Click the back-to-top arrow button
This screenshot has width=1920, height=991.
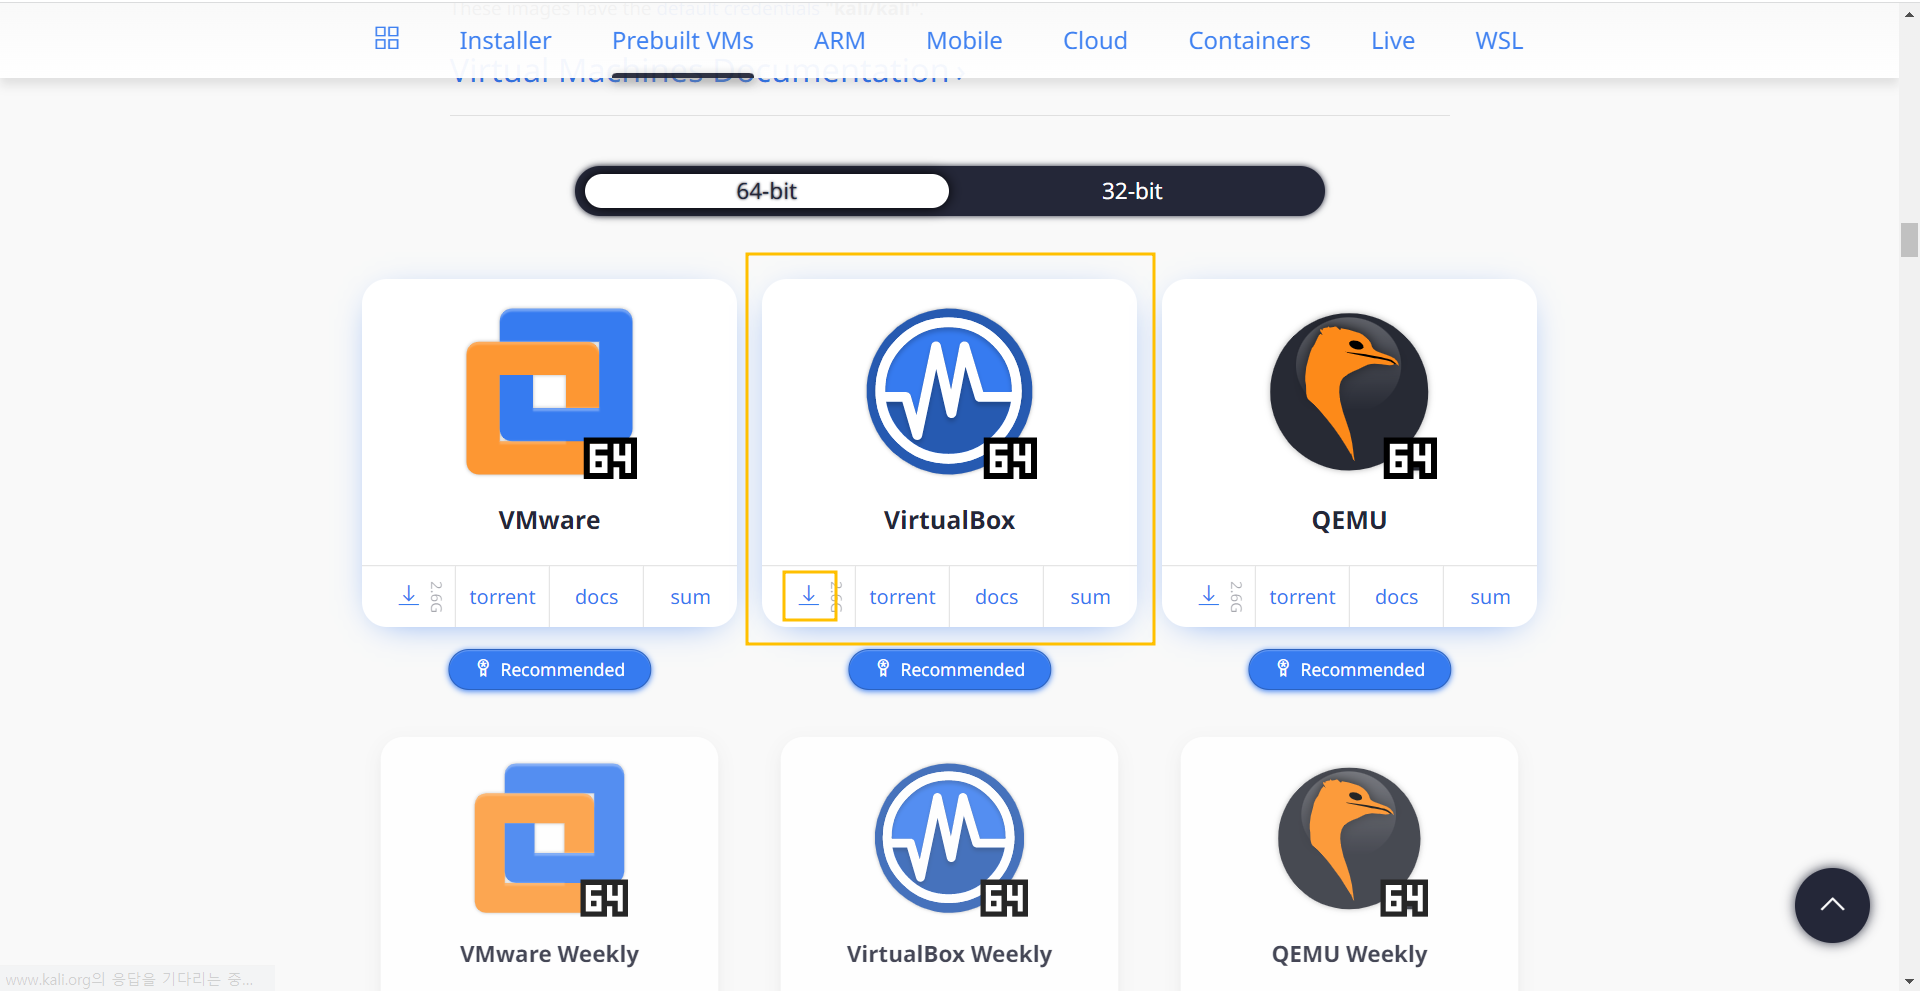coord(1832,905)
